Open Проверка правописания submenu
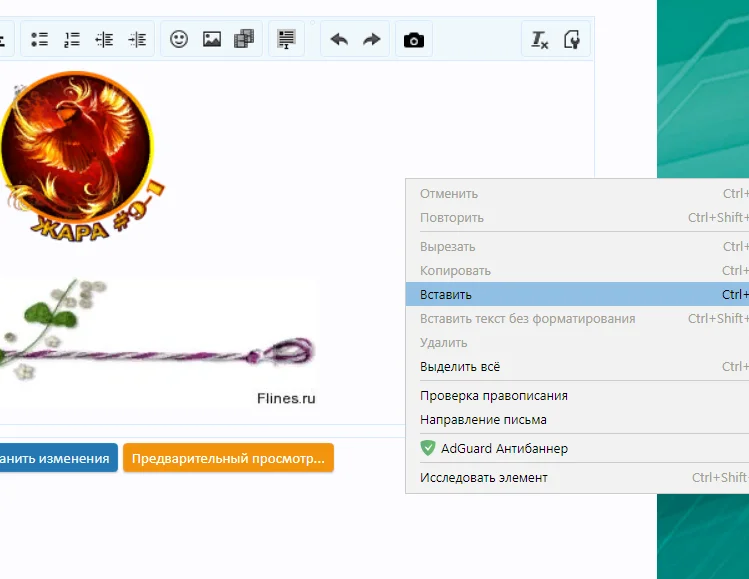 pyautogui.click(x=577, y=396)
